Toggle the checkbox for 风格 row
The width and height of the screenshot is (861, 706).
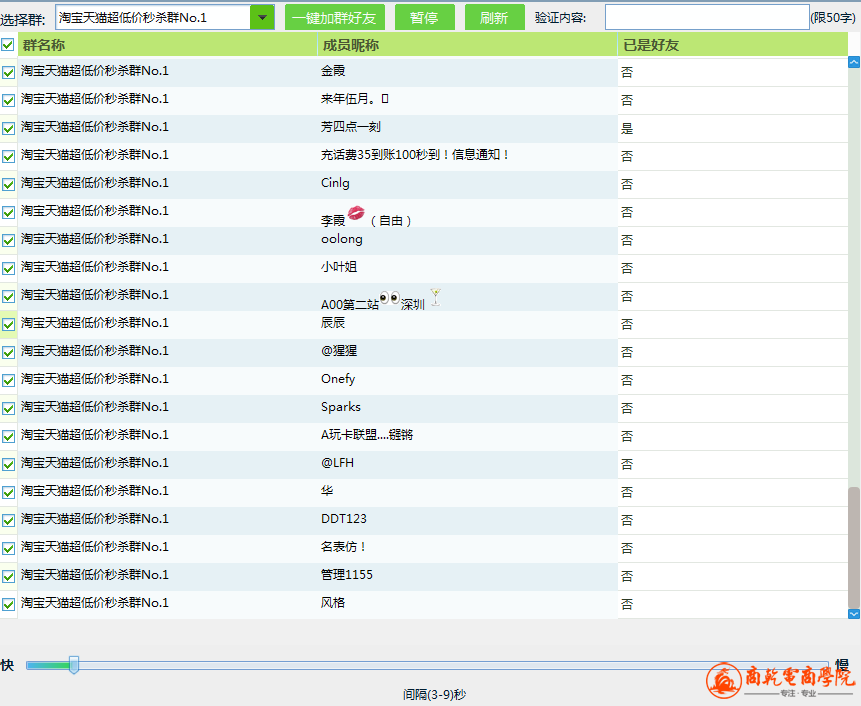(x=8, y=604)
